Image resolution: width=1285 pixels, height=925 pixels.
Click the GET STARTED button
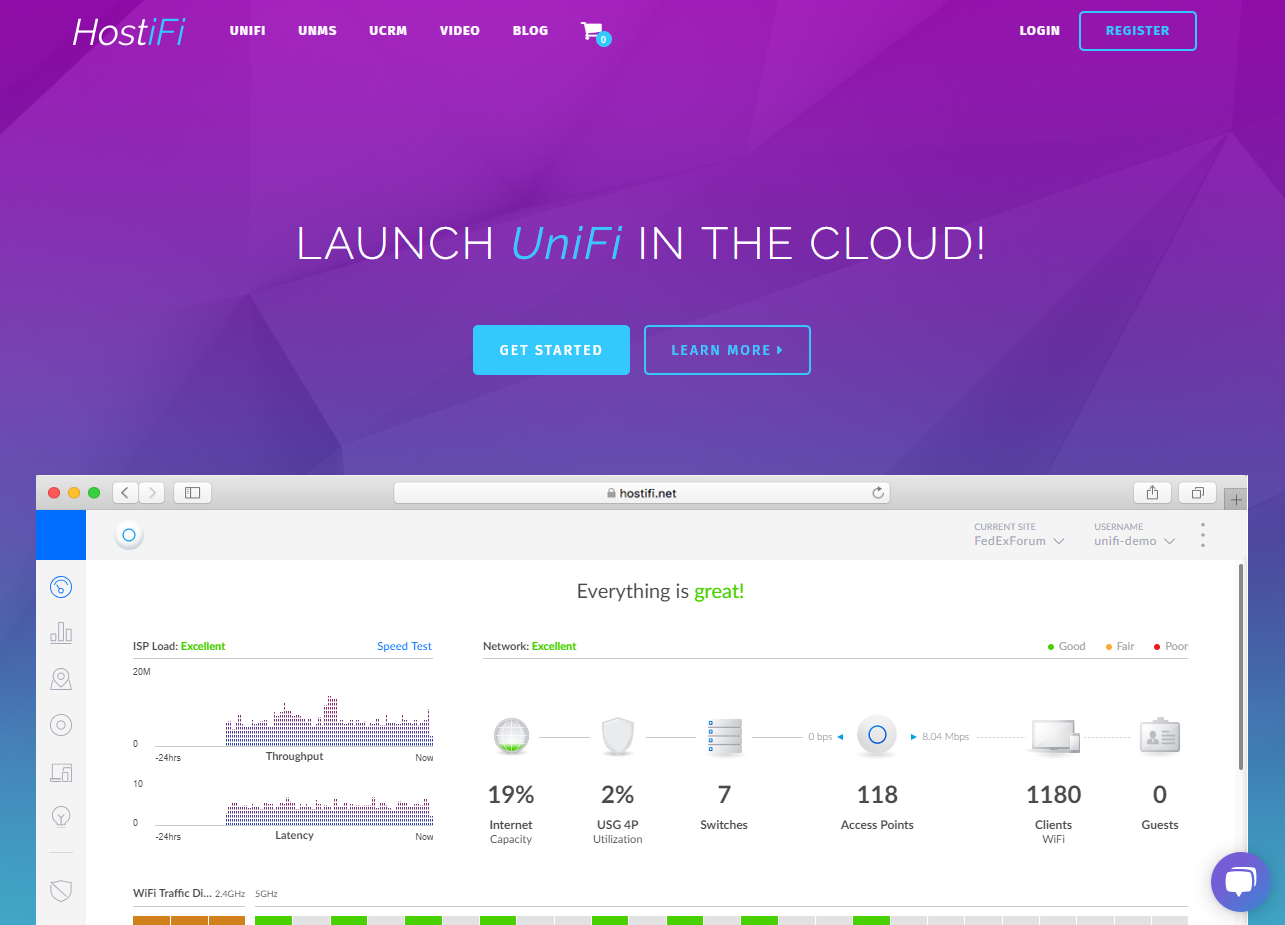pyautogui.click(x=551, y=350)
